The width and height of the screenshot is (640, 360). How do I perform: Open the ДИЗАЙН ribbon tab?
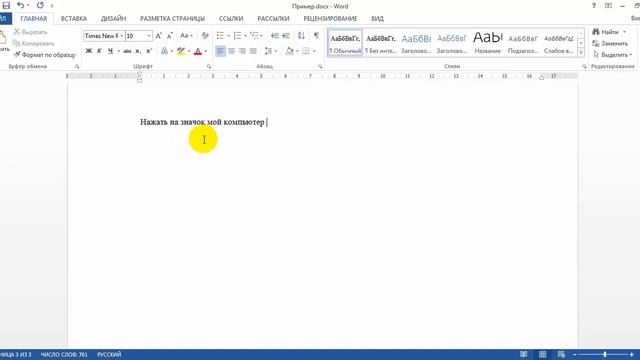click(x=113, y=19)
